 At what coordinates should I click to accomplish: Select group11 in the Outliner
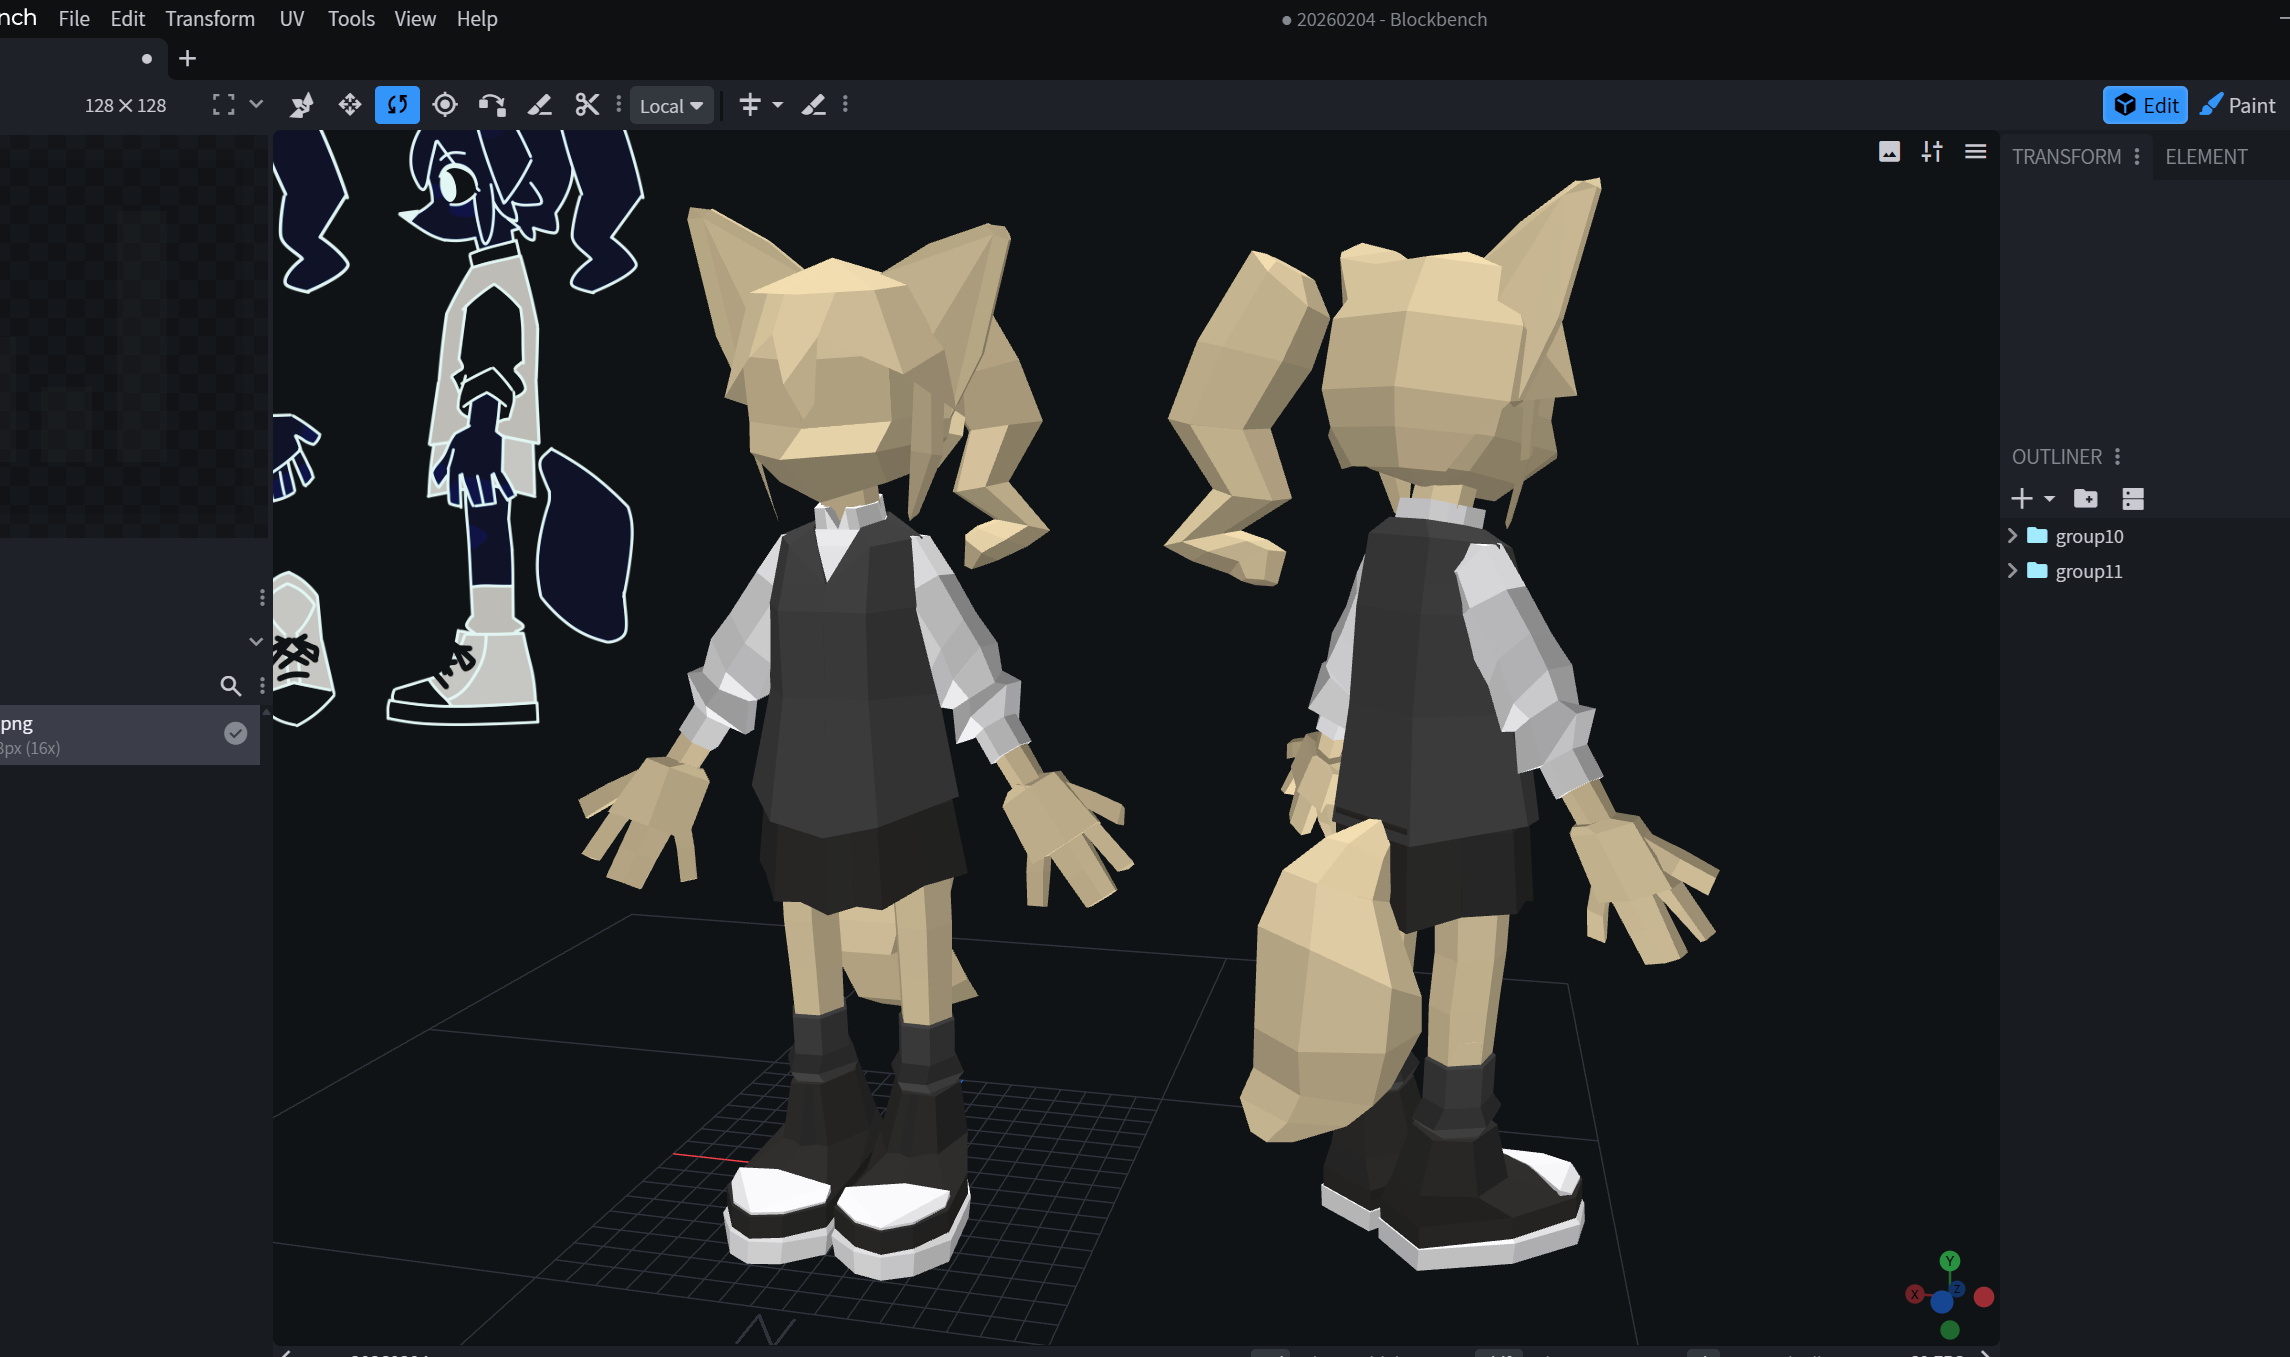tap(2088, 571)
